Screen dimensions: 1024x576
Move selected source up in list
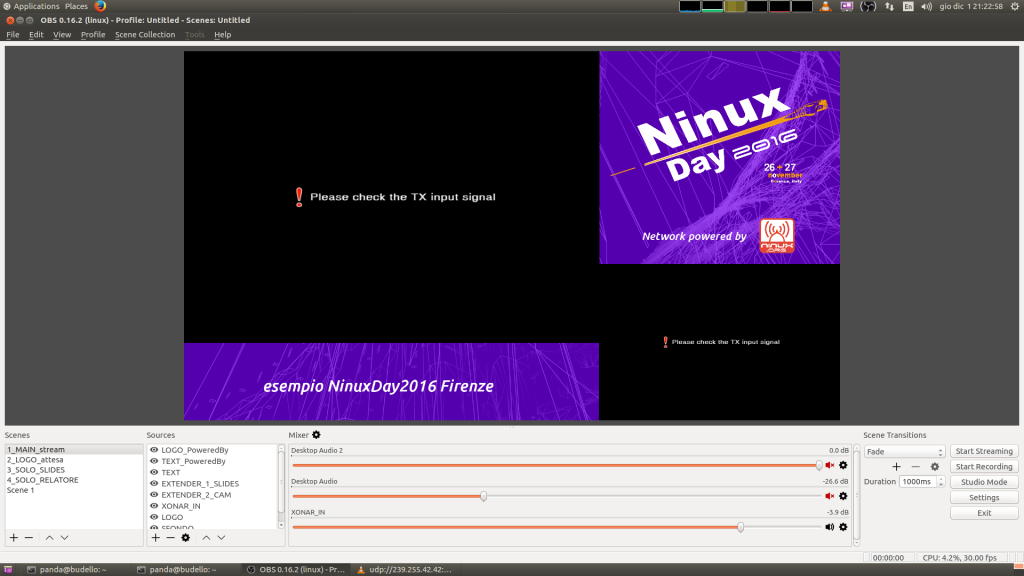206,538
